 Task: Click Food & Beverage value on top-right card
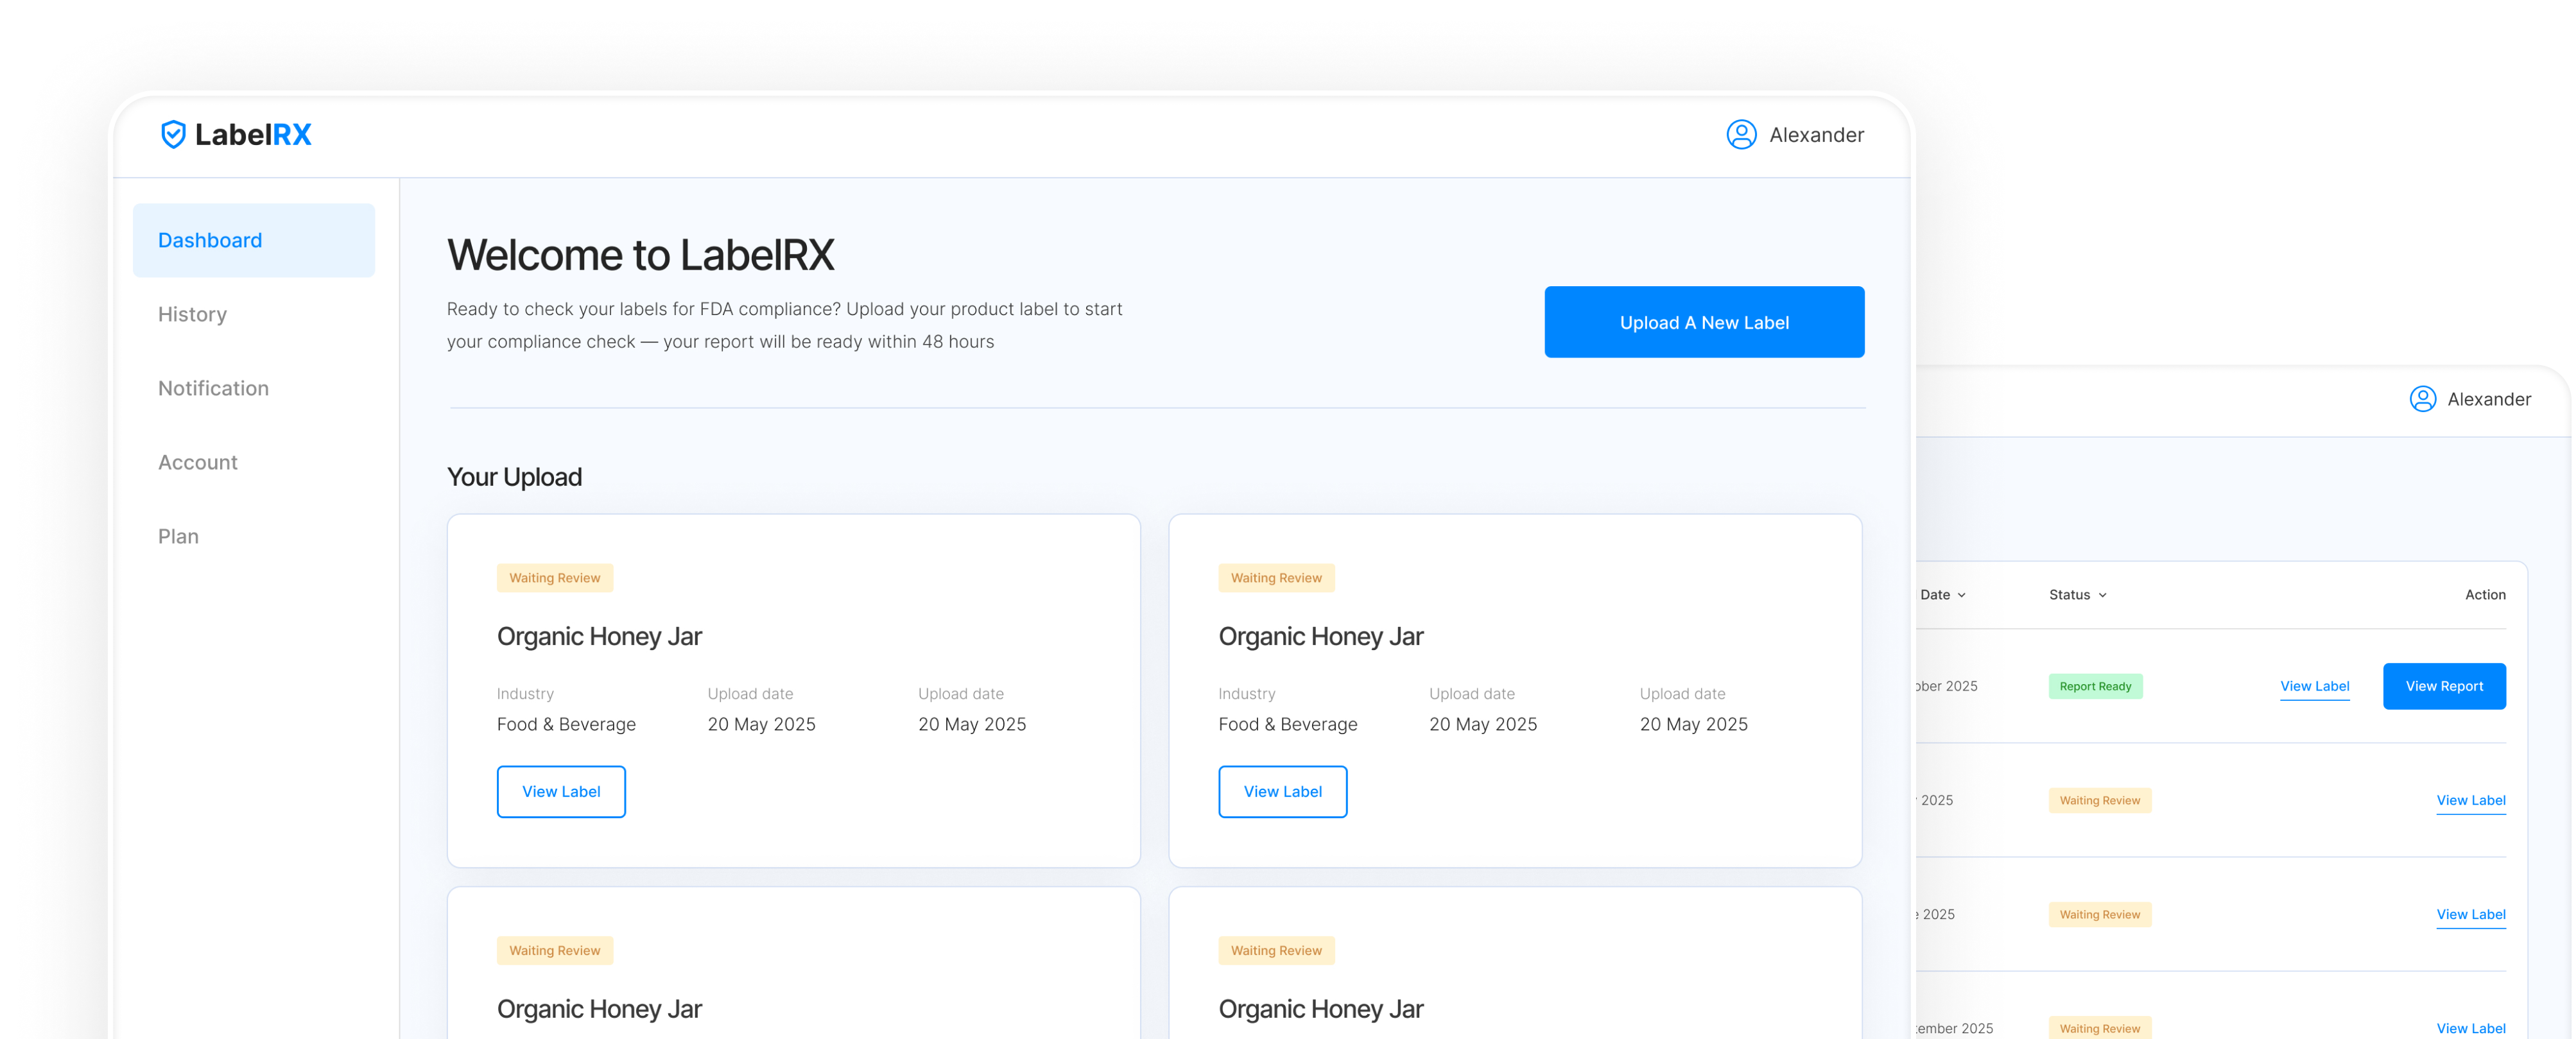pyautogui.click(x=1287, y=724)
